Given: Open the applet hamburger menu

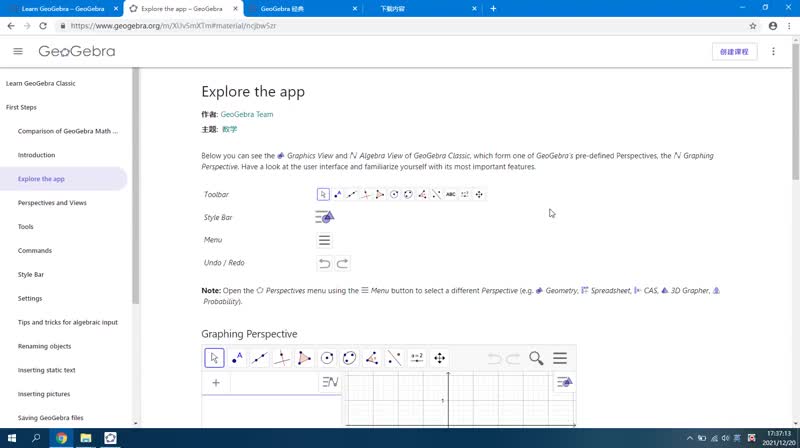Looking at the screenshot, I should 560,358.
